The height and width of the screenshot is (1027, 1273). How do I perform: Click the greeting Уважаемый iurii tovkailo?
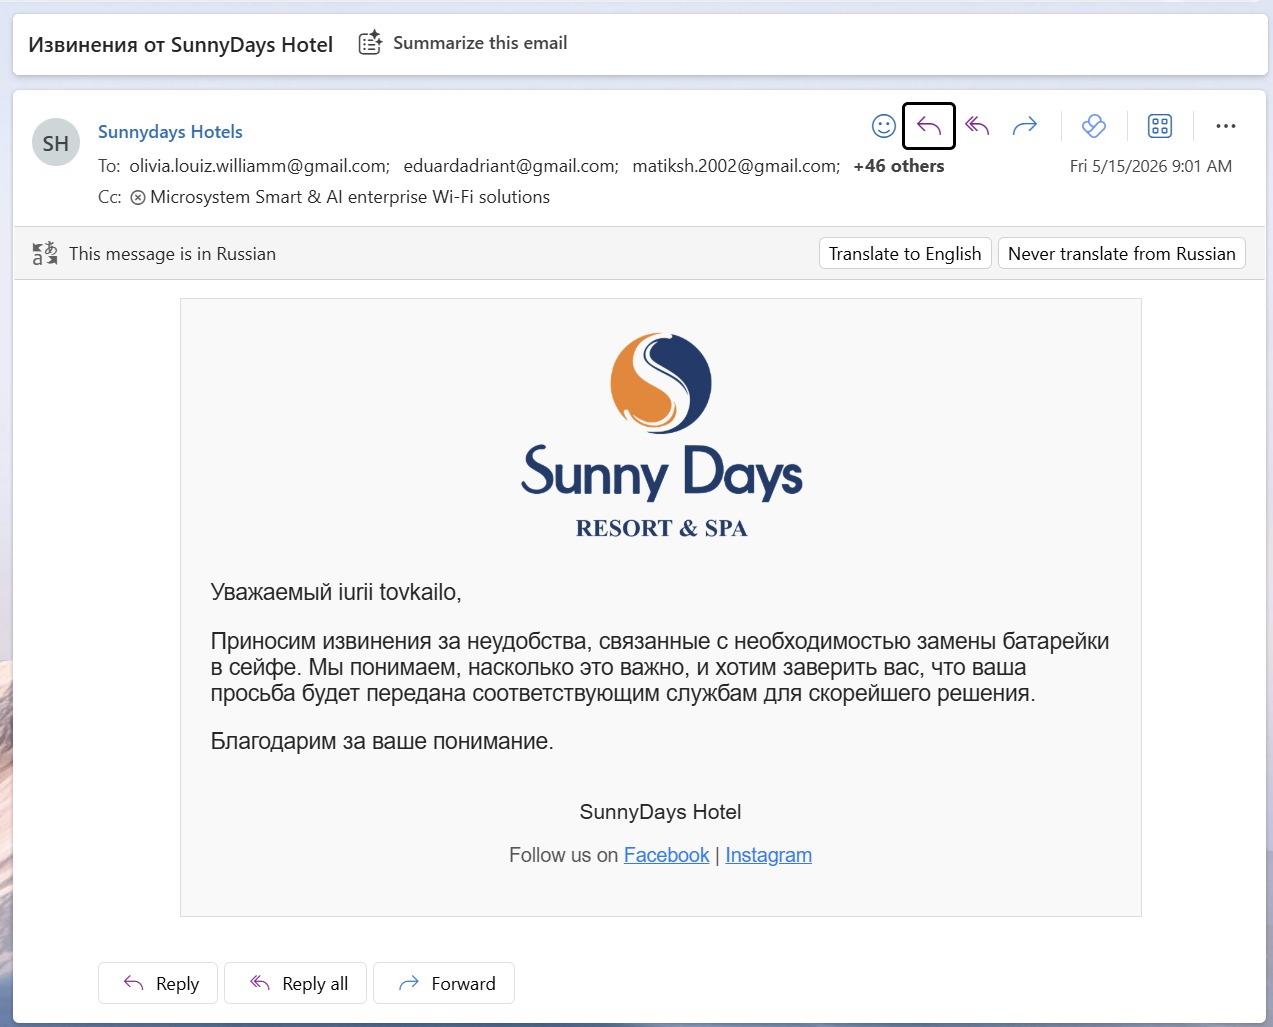click(x=336, y=592)
